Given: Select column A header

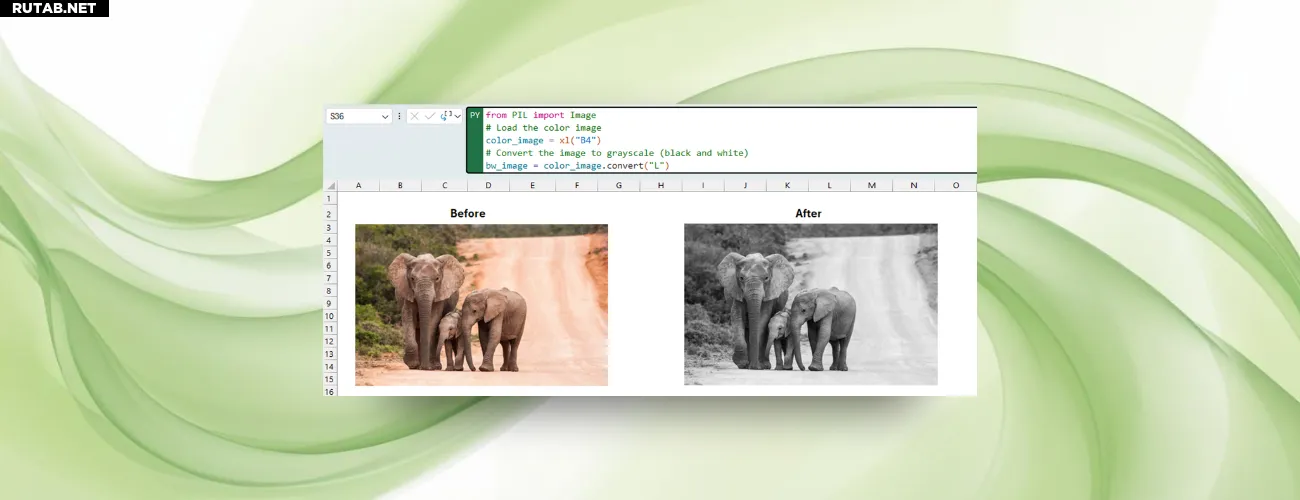Looking at the screenshot, I should coord(359,186).
